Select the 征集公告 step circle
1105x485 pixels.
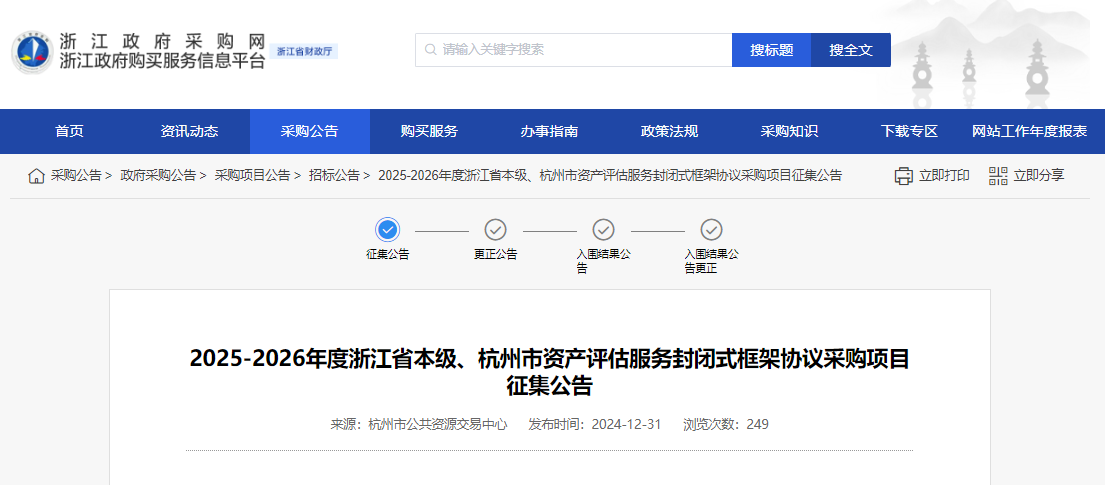(388, 229)
